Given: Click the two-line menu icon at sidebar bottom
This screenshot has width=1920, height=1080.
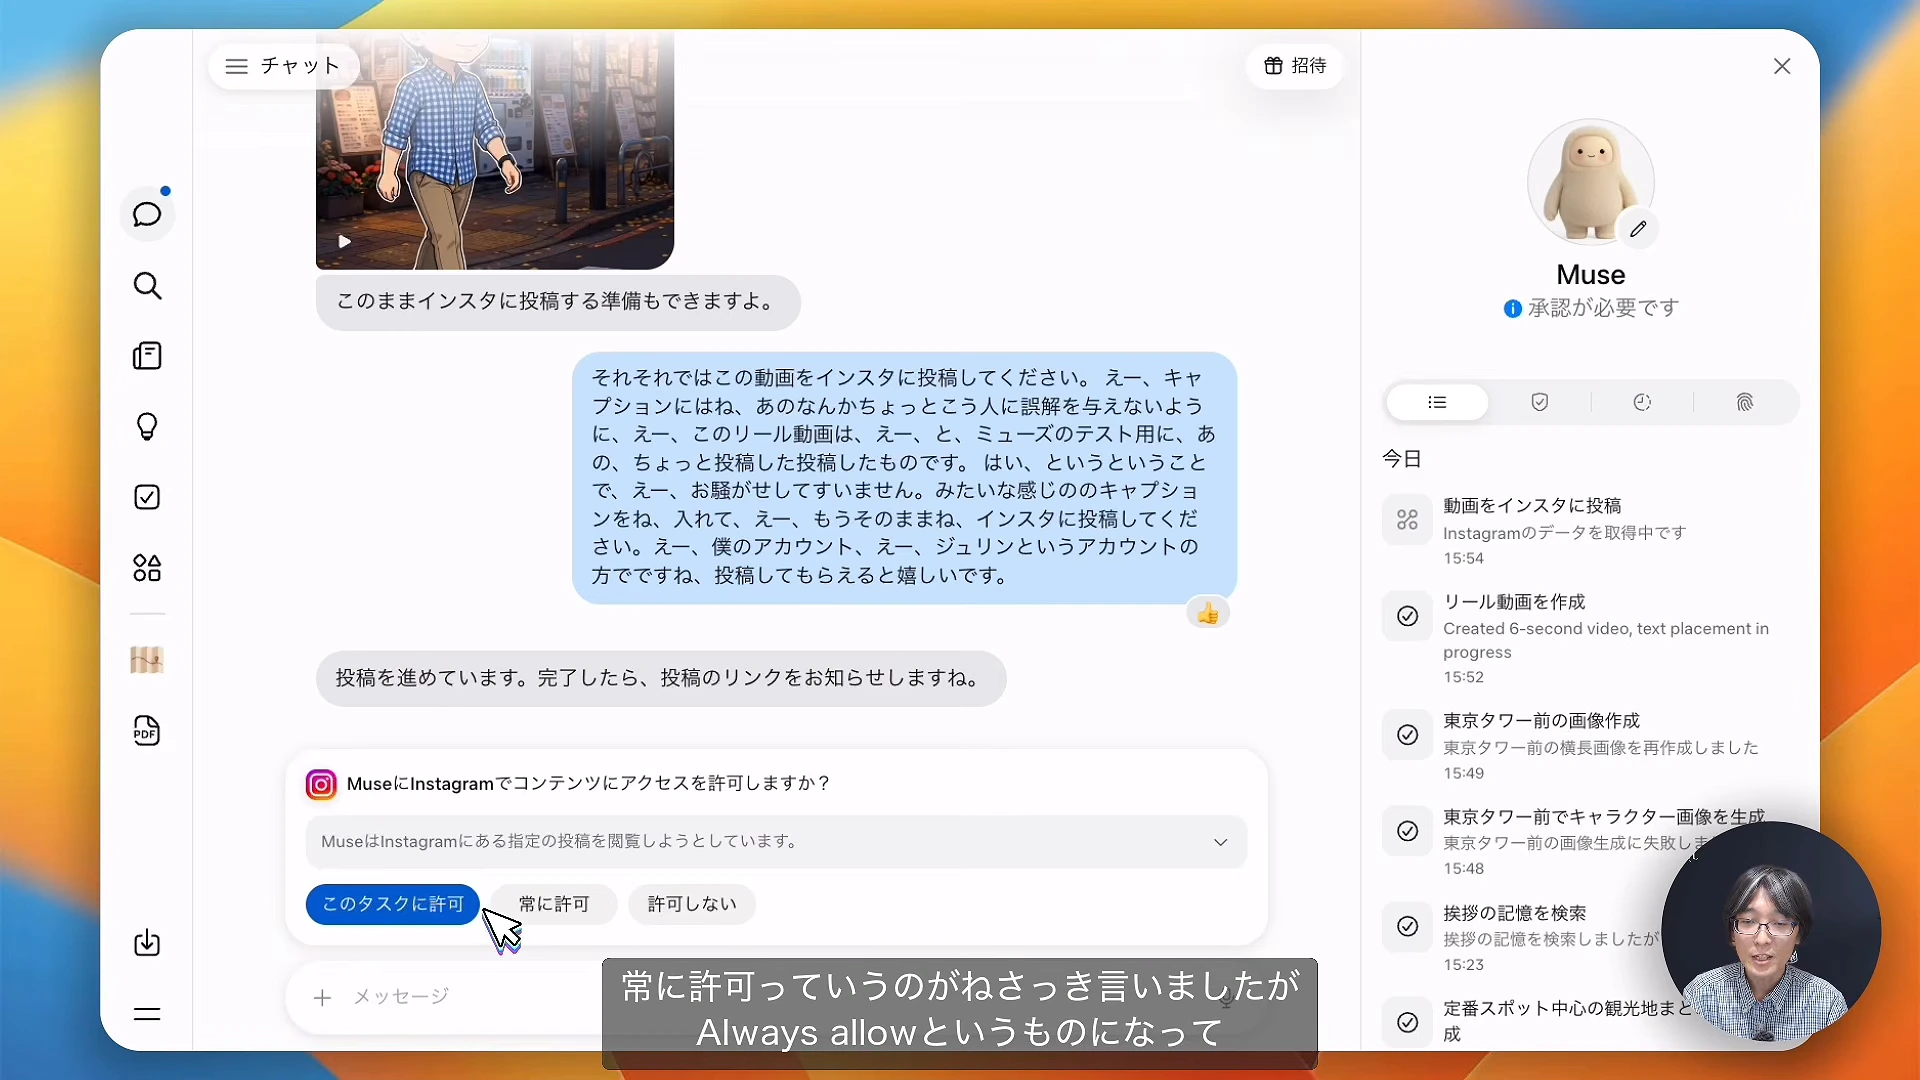Looking at the screenshot, I should [147, 1014].
